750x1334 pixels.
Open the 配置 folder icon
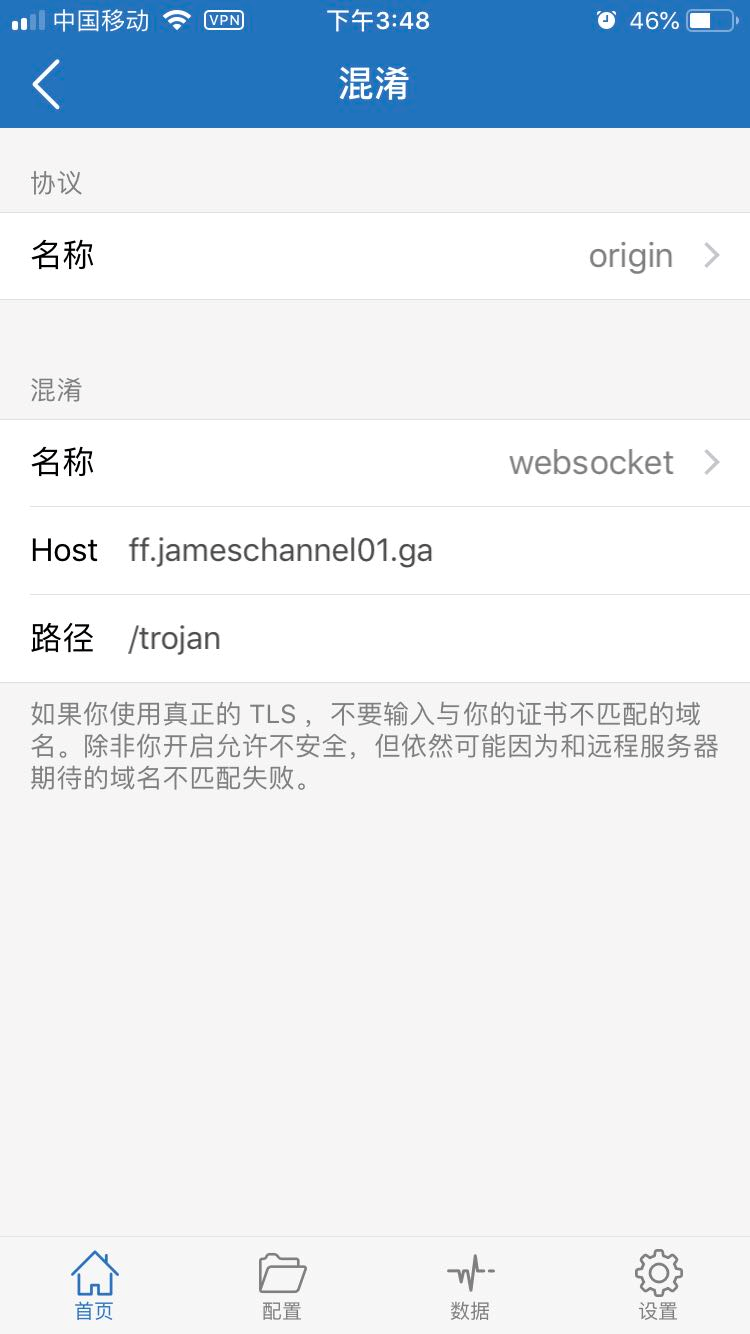(282, 1273)
